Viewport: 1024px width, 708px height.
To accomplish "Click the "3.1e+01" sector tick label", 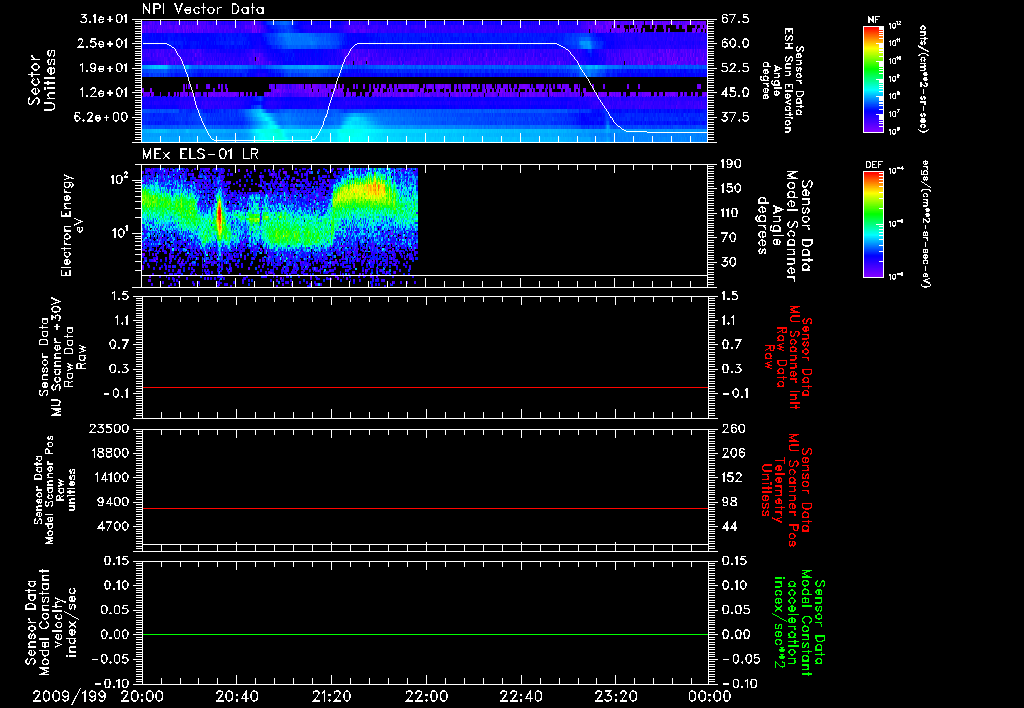I will click(103, 19).
